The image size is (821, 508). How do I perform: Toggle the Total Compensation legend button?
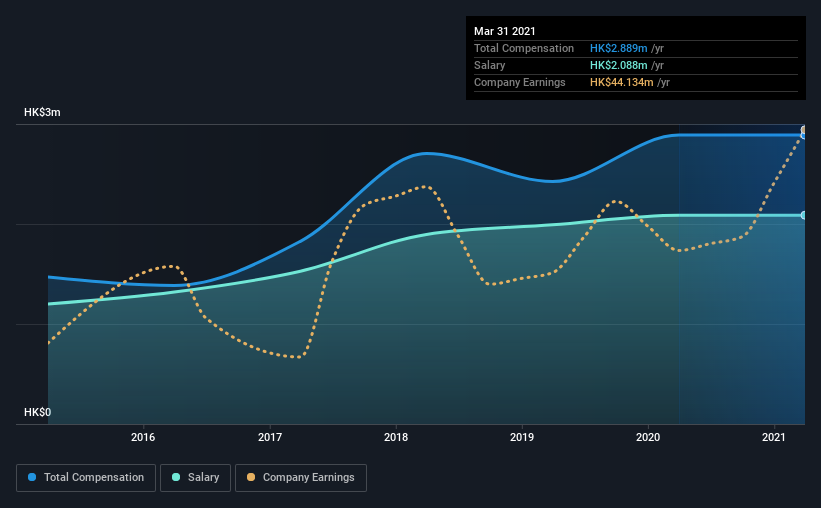(86, 478)
